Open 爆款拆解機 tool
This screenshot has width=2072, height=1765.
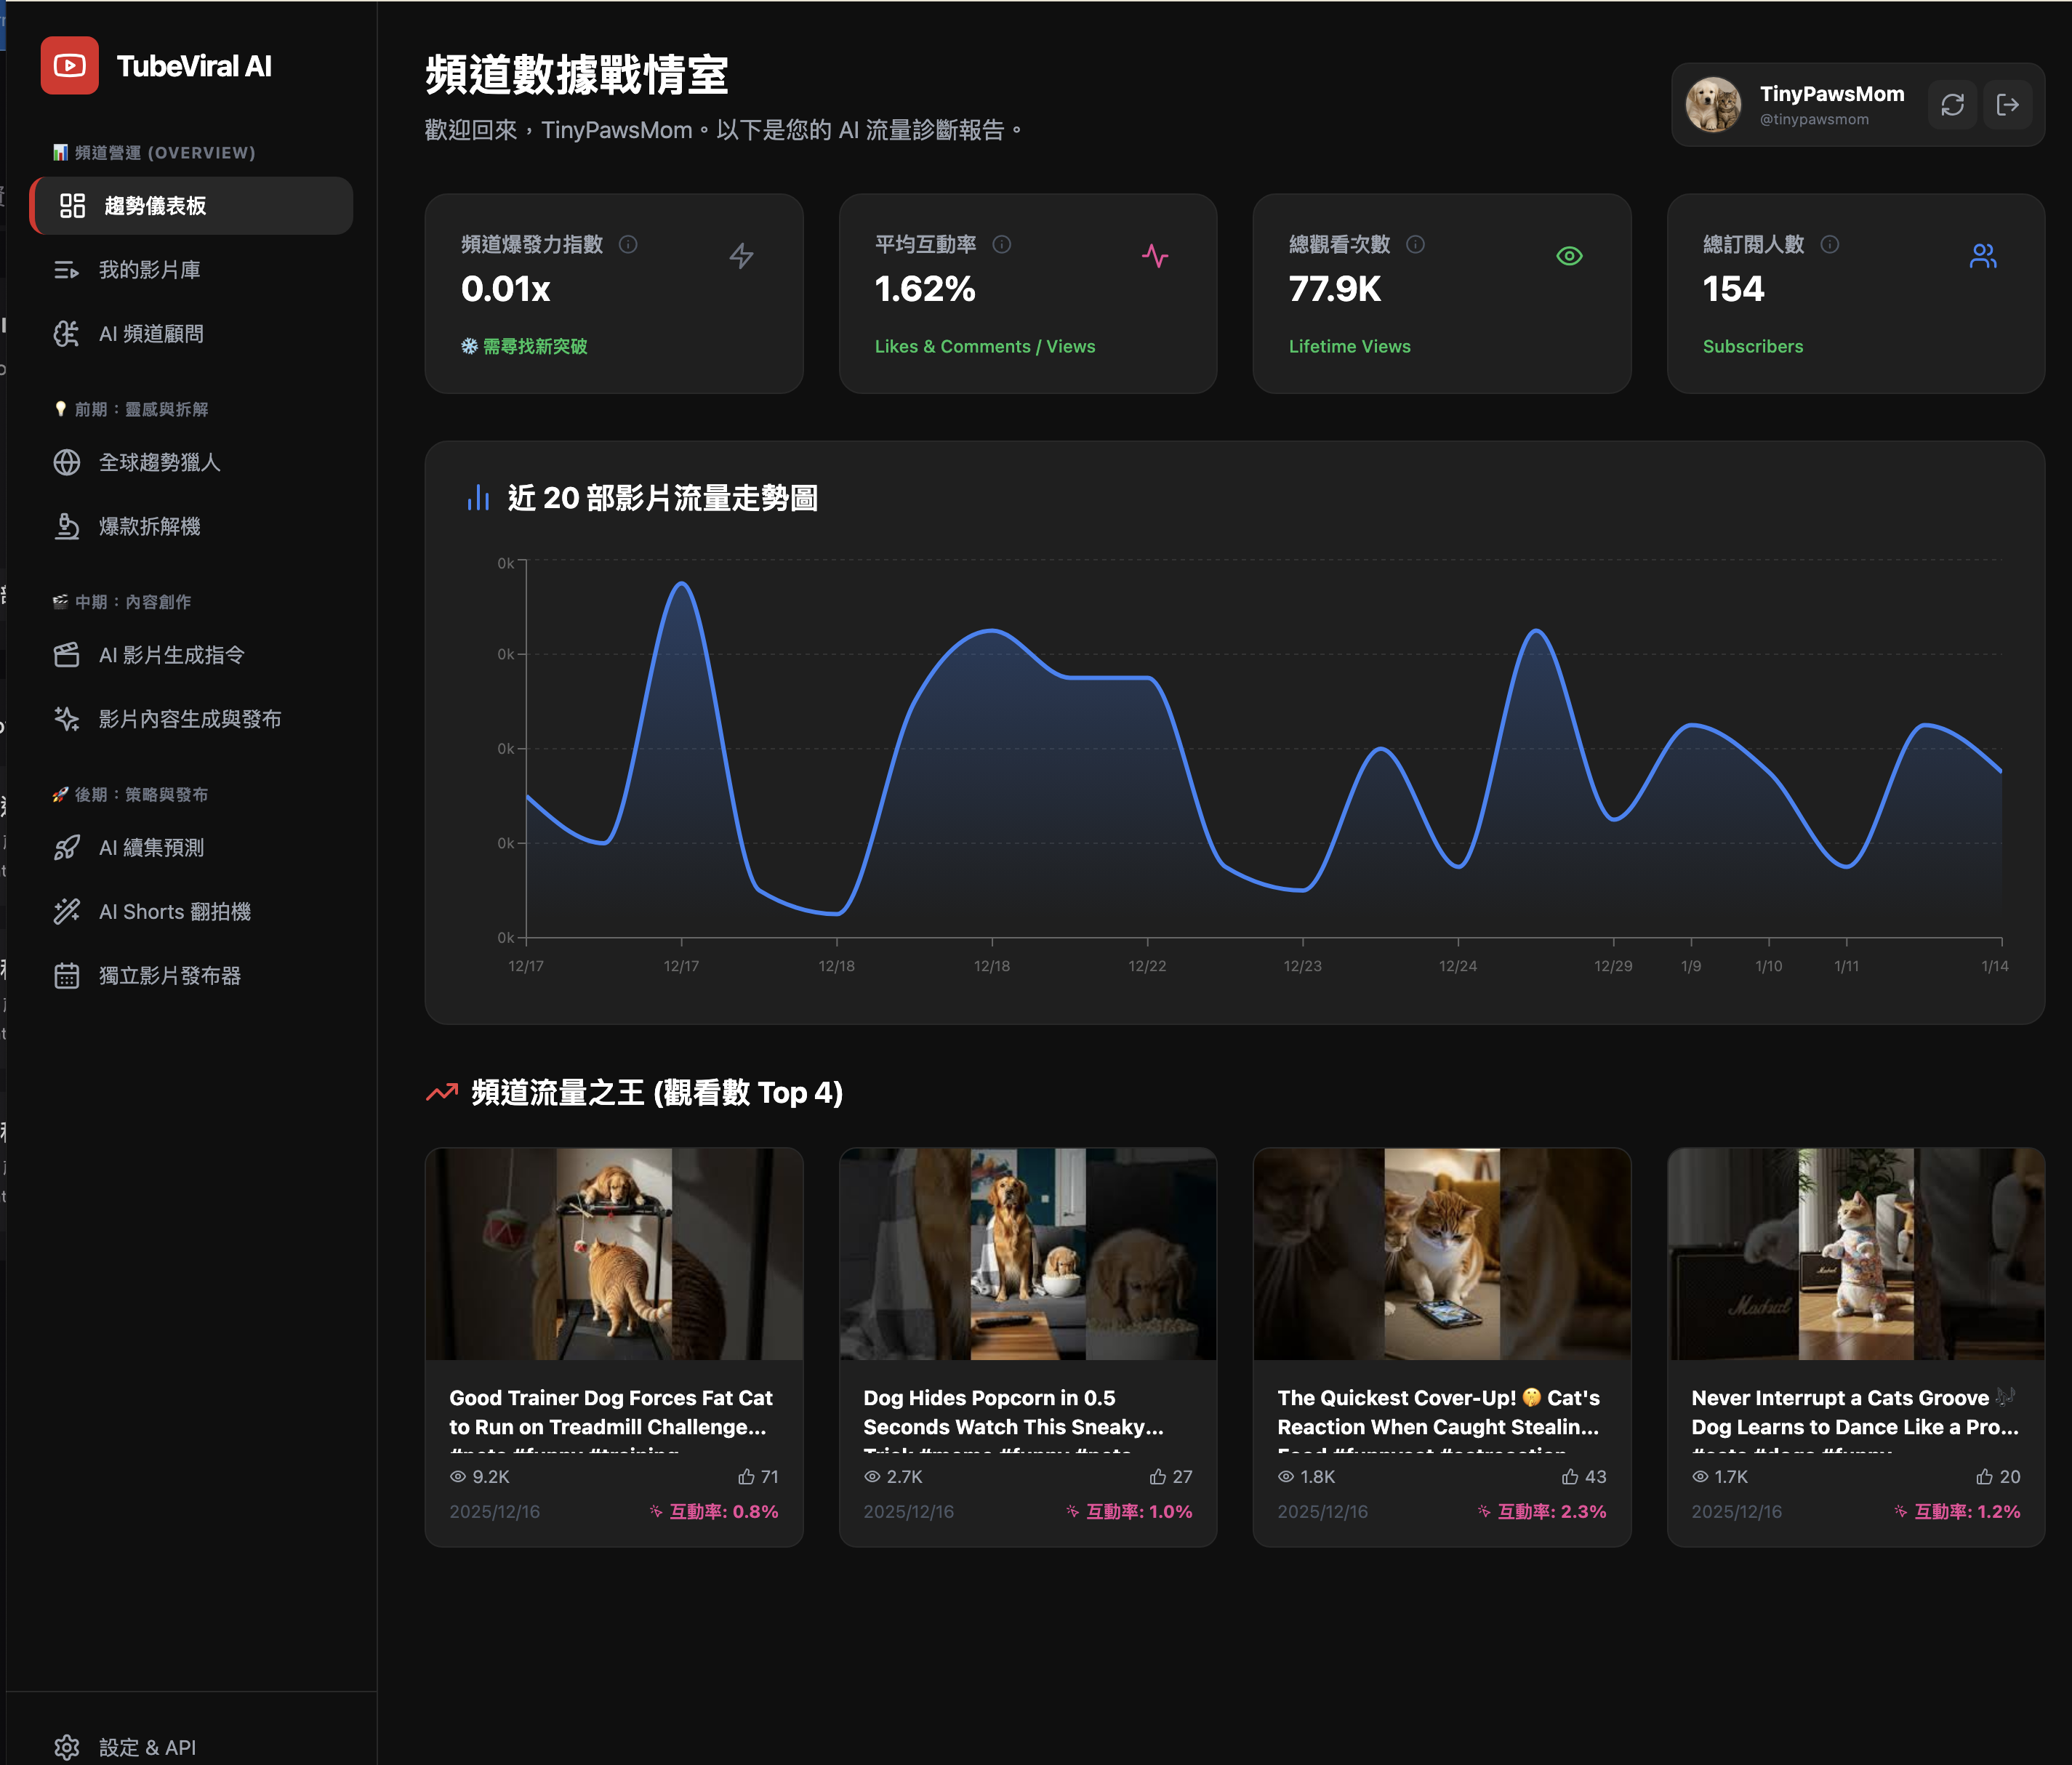[191, 526]
